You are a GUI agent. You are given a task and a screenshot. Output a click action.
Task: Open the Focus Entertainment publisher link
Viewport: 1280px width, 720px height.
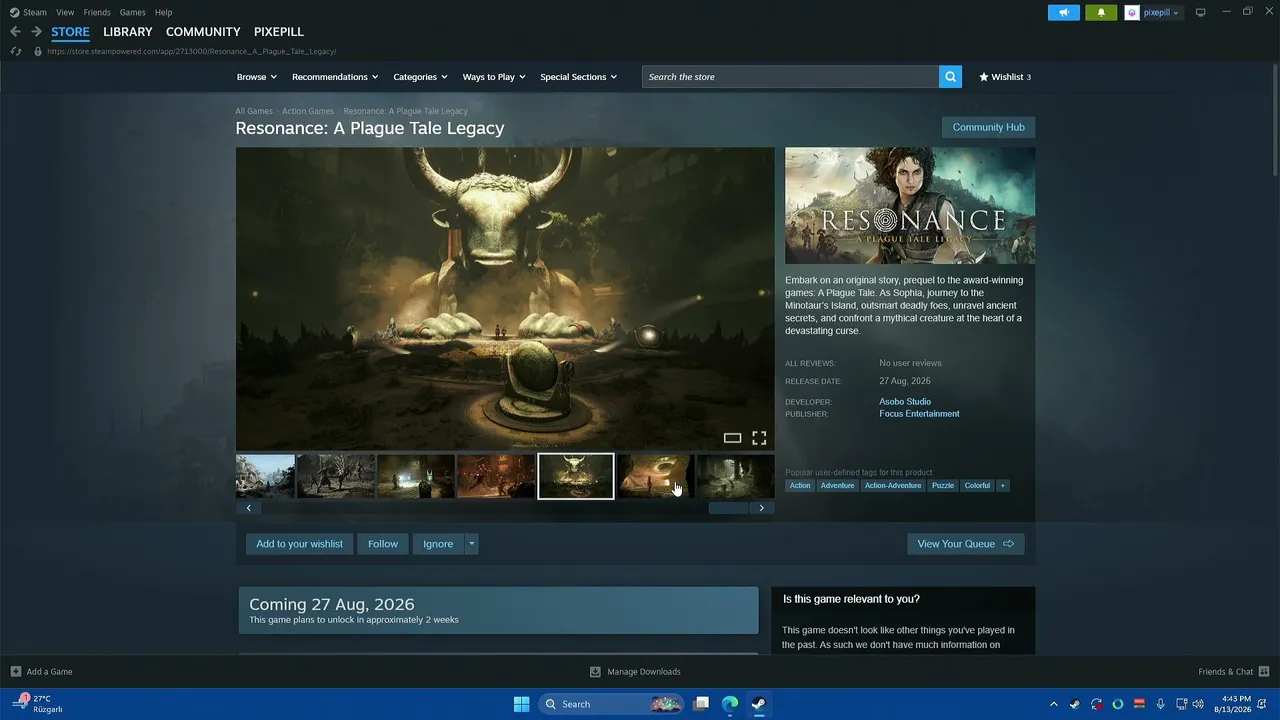tap(919, 414)
